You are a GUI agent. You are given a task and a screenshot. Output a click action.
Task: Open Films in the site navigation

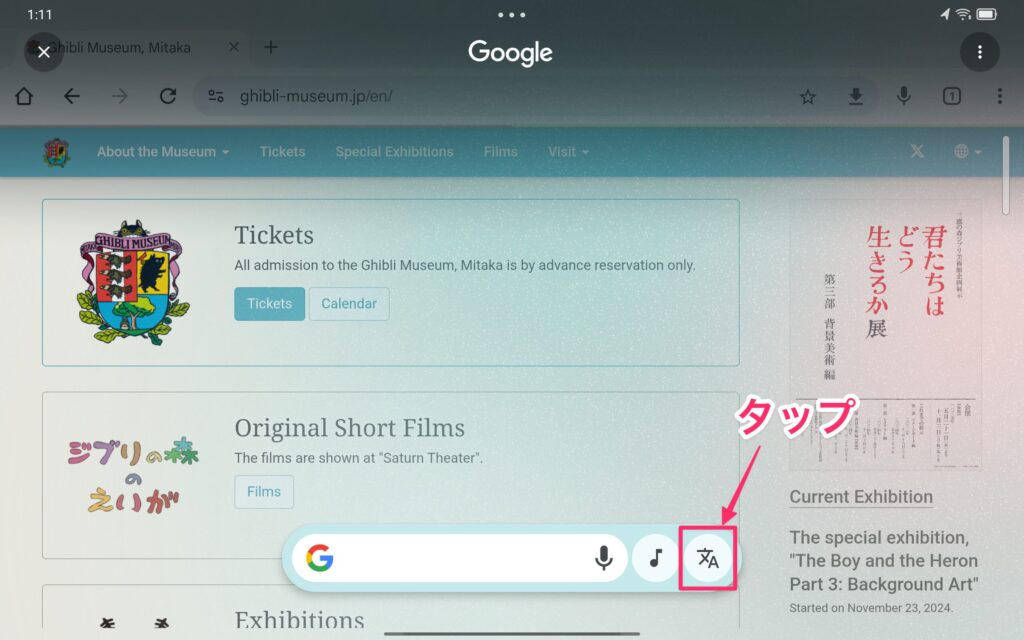click(x=501, y=152)
